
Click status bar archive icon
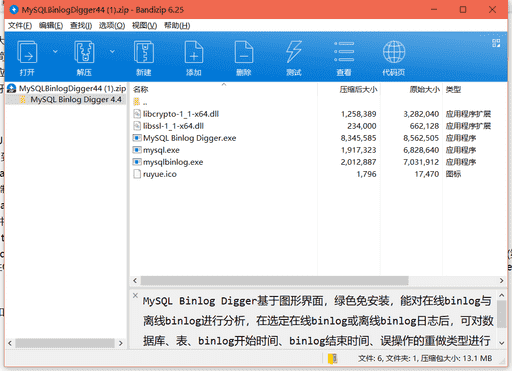click(332, 359)
